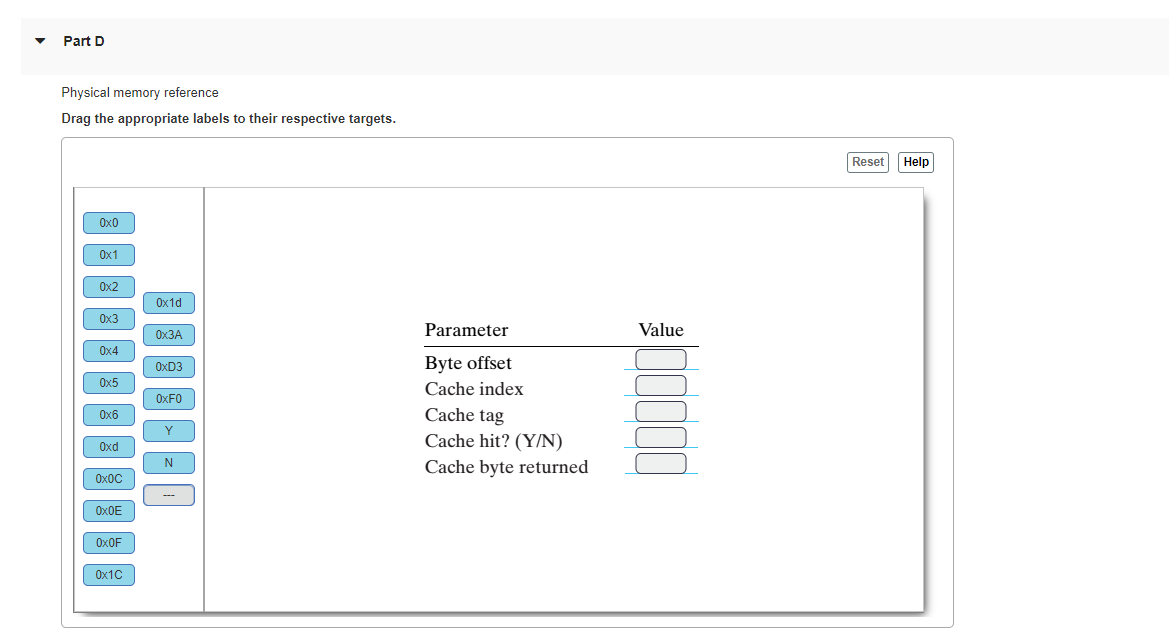
Task: Select the 0x3 draggable label
Action: click(x=108, y=318)
